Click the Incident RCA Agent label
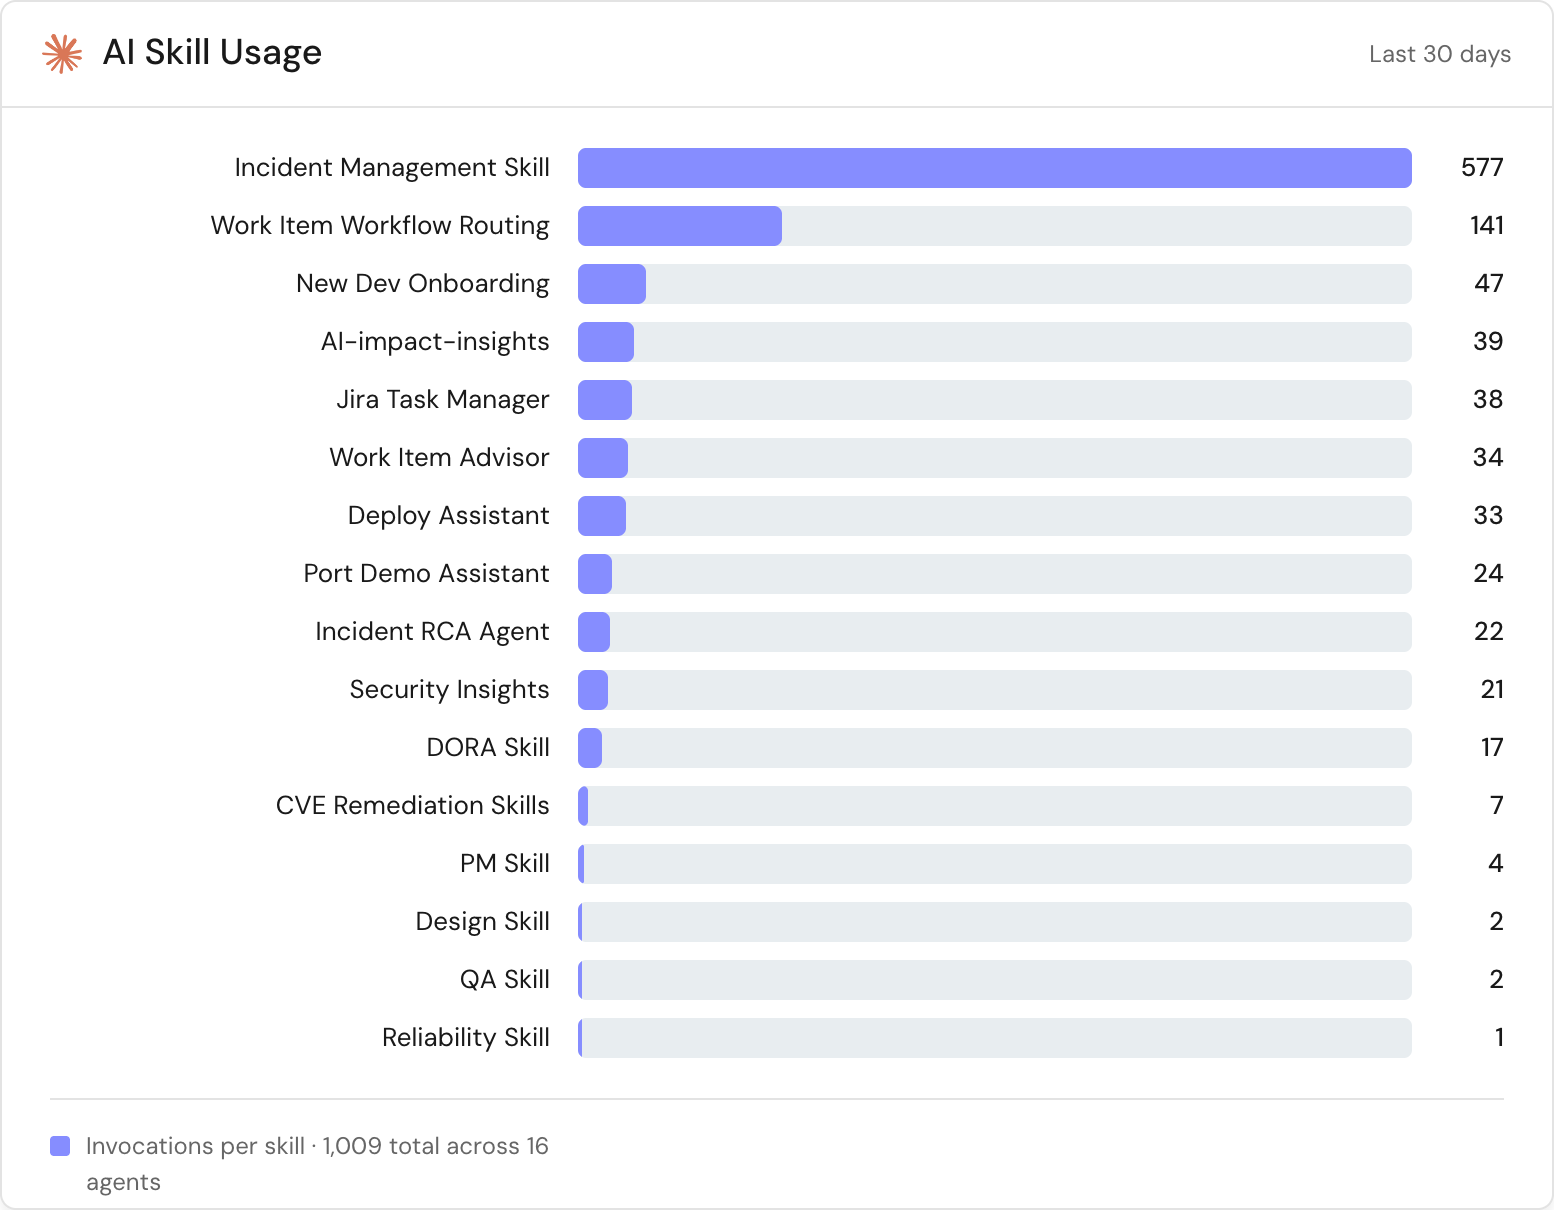Screen dimensions: 1554x1210 [x=433, y=632]
